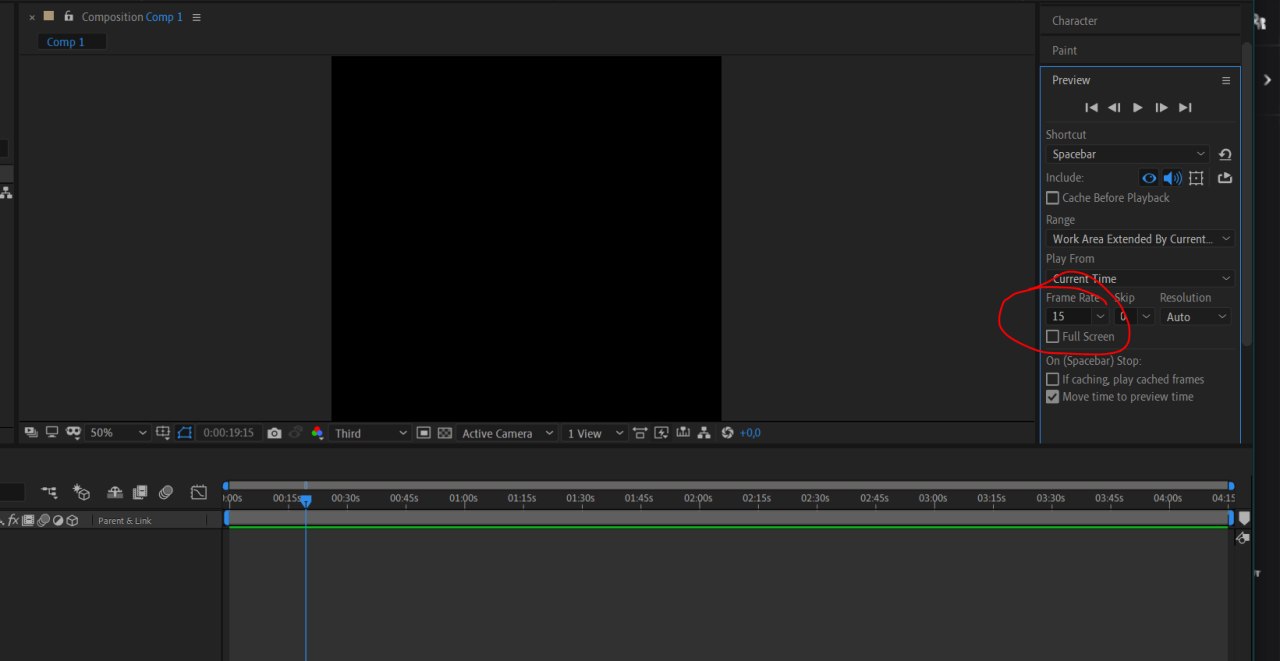Image resolution: width=1280 pixels, height=661 pixels.
Task: Check If caching, play cached frames
Action: pyautogui.click(x=1052, y=380)
